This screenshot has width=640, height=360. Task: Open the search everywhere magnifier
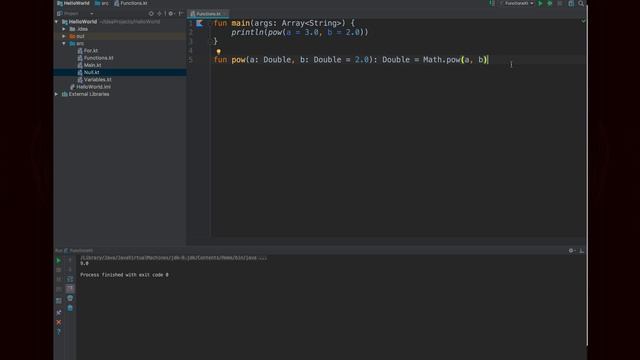(x=581, y=3)
